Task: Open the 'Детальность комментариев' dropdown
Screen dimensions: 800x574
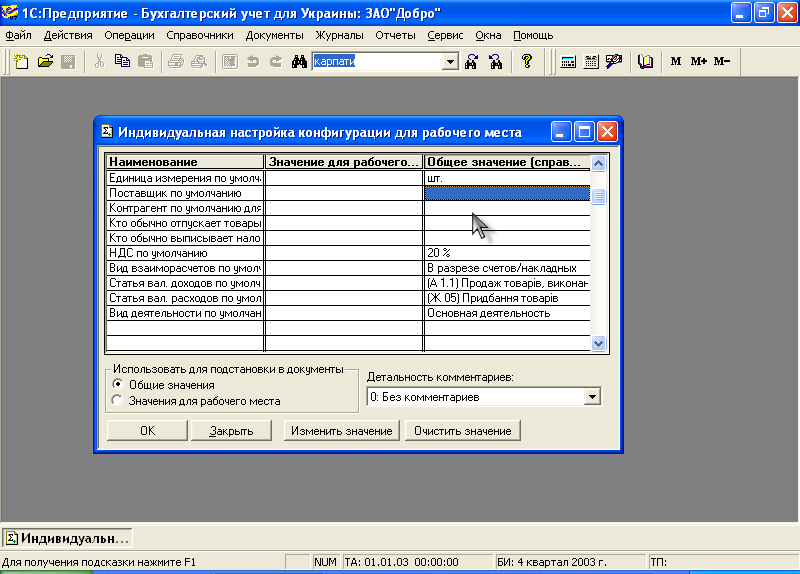Action: (592, 396)
